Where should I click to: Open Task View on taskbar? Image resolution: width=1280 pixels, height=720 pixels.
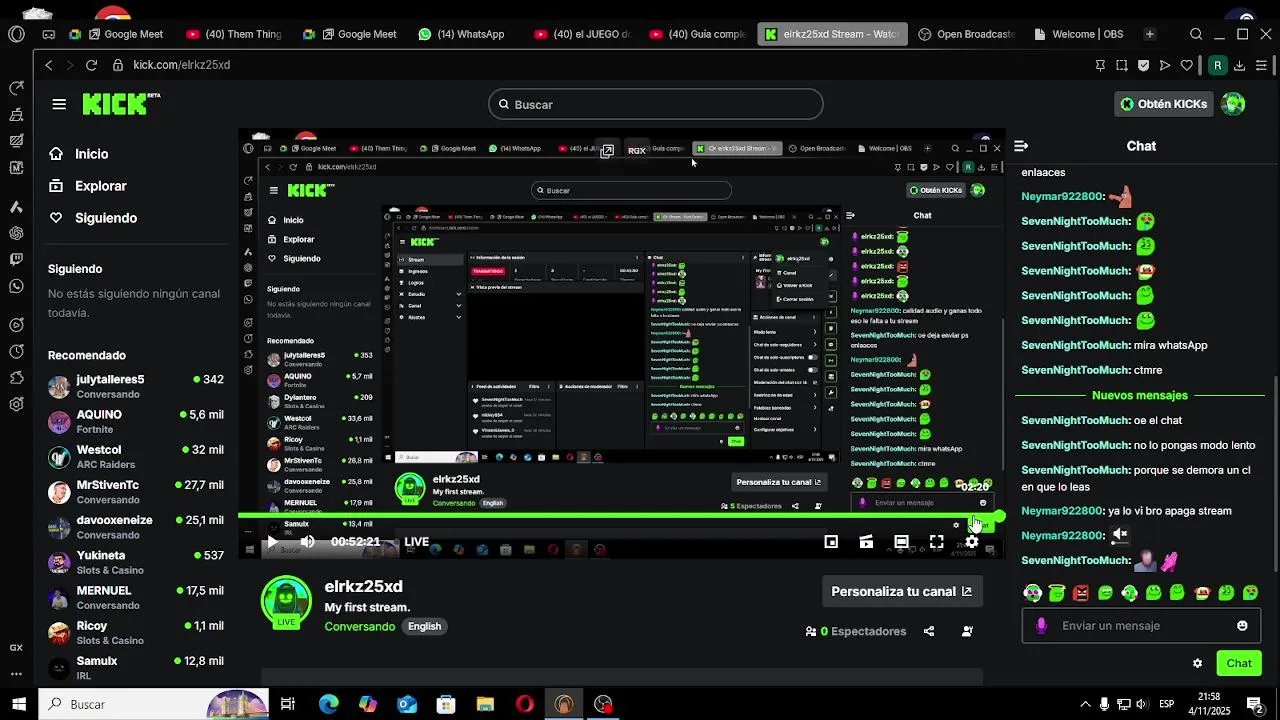tap(288, 704)
